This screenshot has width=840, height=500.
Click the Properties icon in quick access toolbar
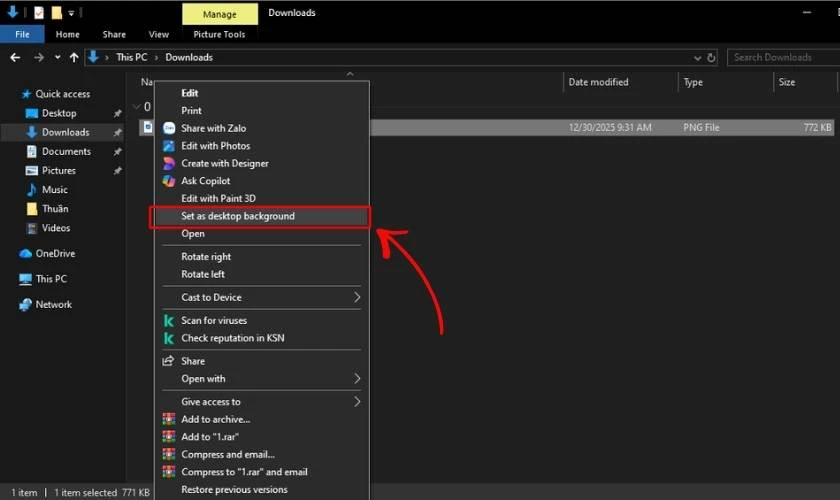point(39,12)
